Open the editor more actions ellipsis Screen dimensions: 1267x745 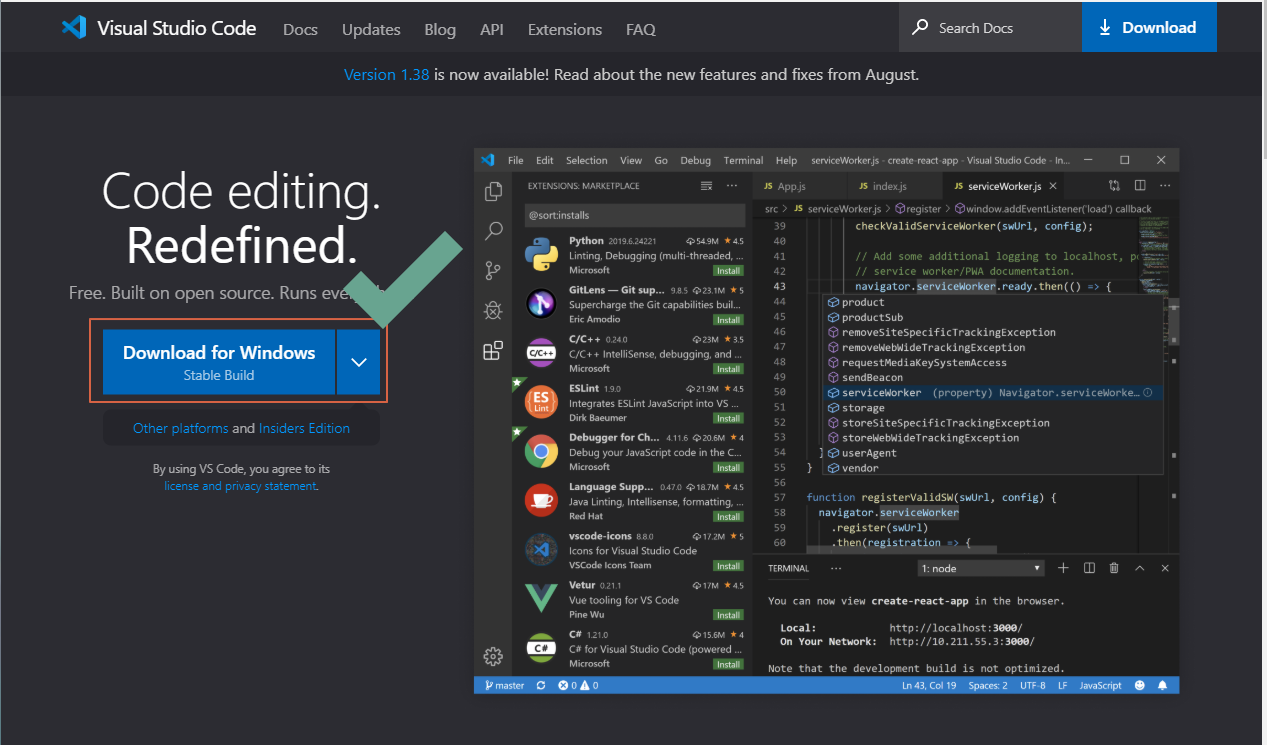(x=1165, y=186)
